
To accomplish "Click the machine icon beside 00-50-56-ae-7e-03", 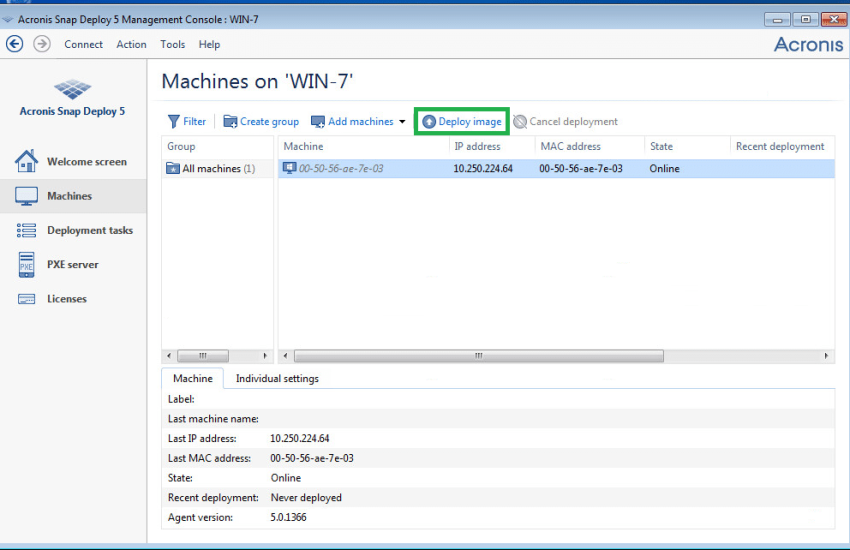I will point(289,168).
